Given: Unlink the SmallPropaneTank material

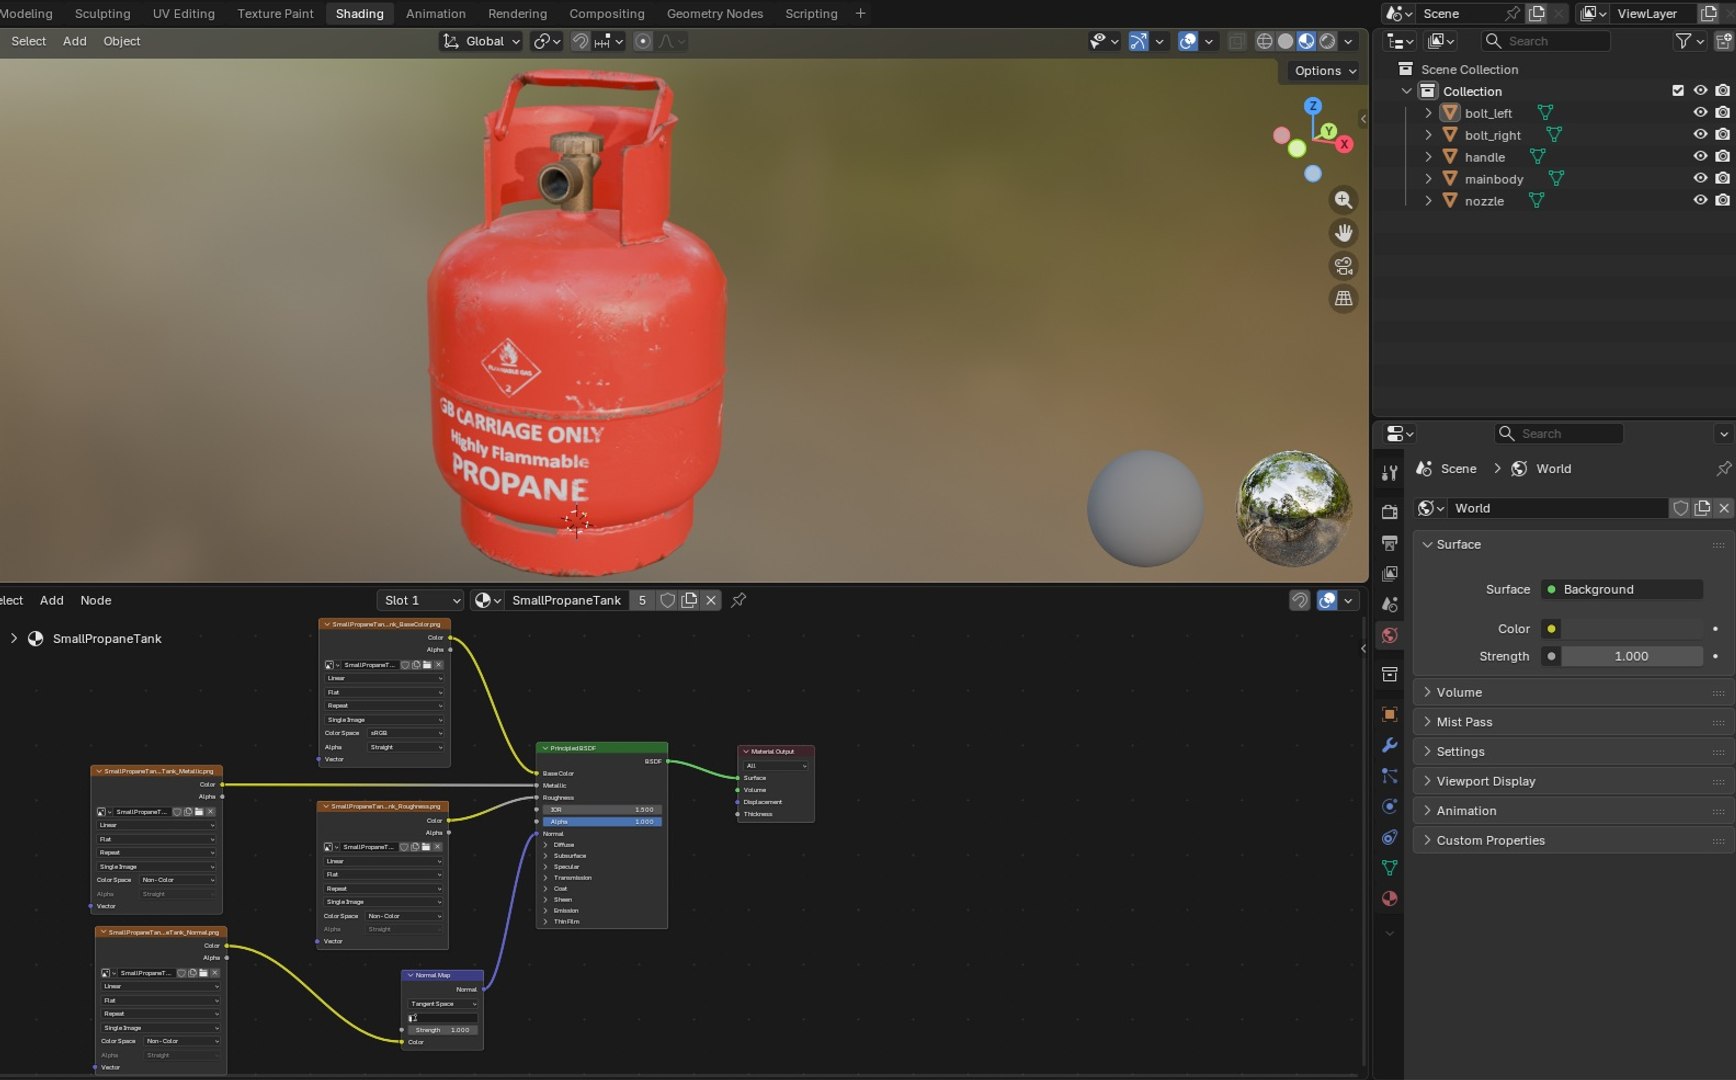Looking at the screenshot, I should pyautogui.click(x=711, y=600).
